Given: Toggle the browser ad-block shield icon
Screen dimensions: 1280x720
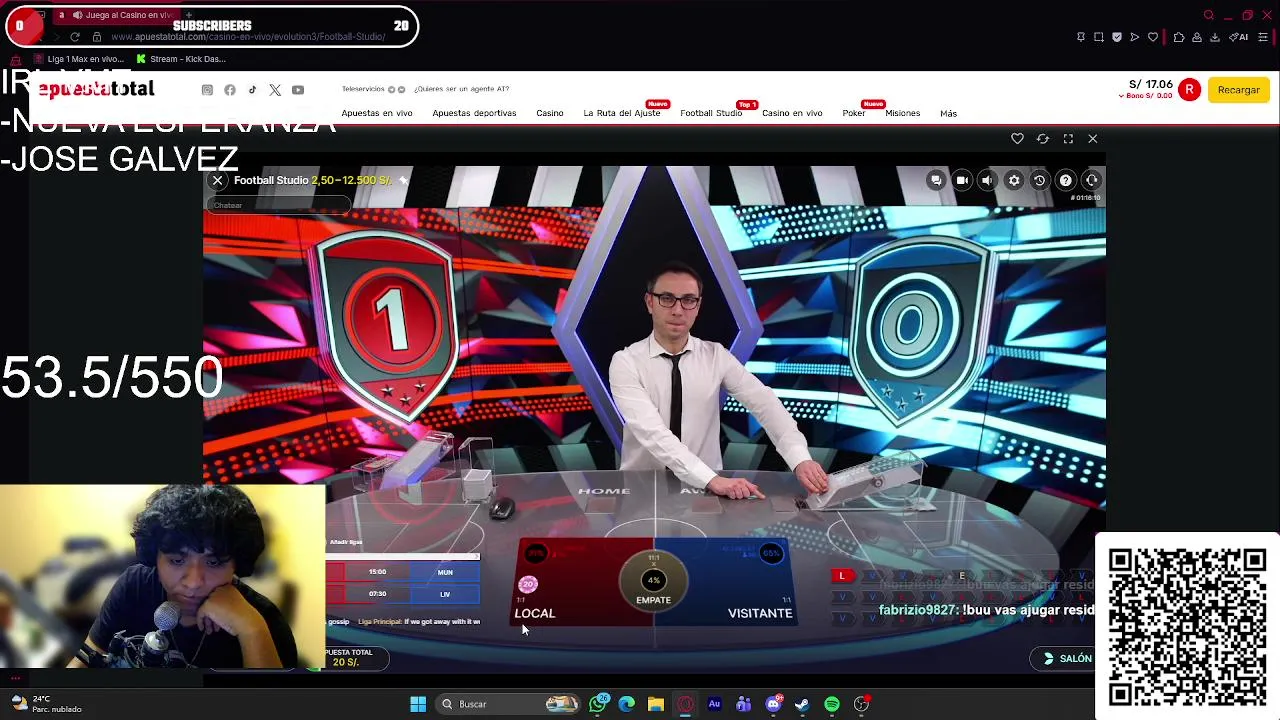Looking at the screenshot, I should click(1117, 37).
